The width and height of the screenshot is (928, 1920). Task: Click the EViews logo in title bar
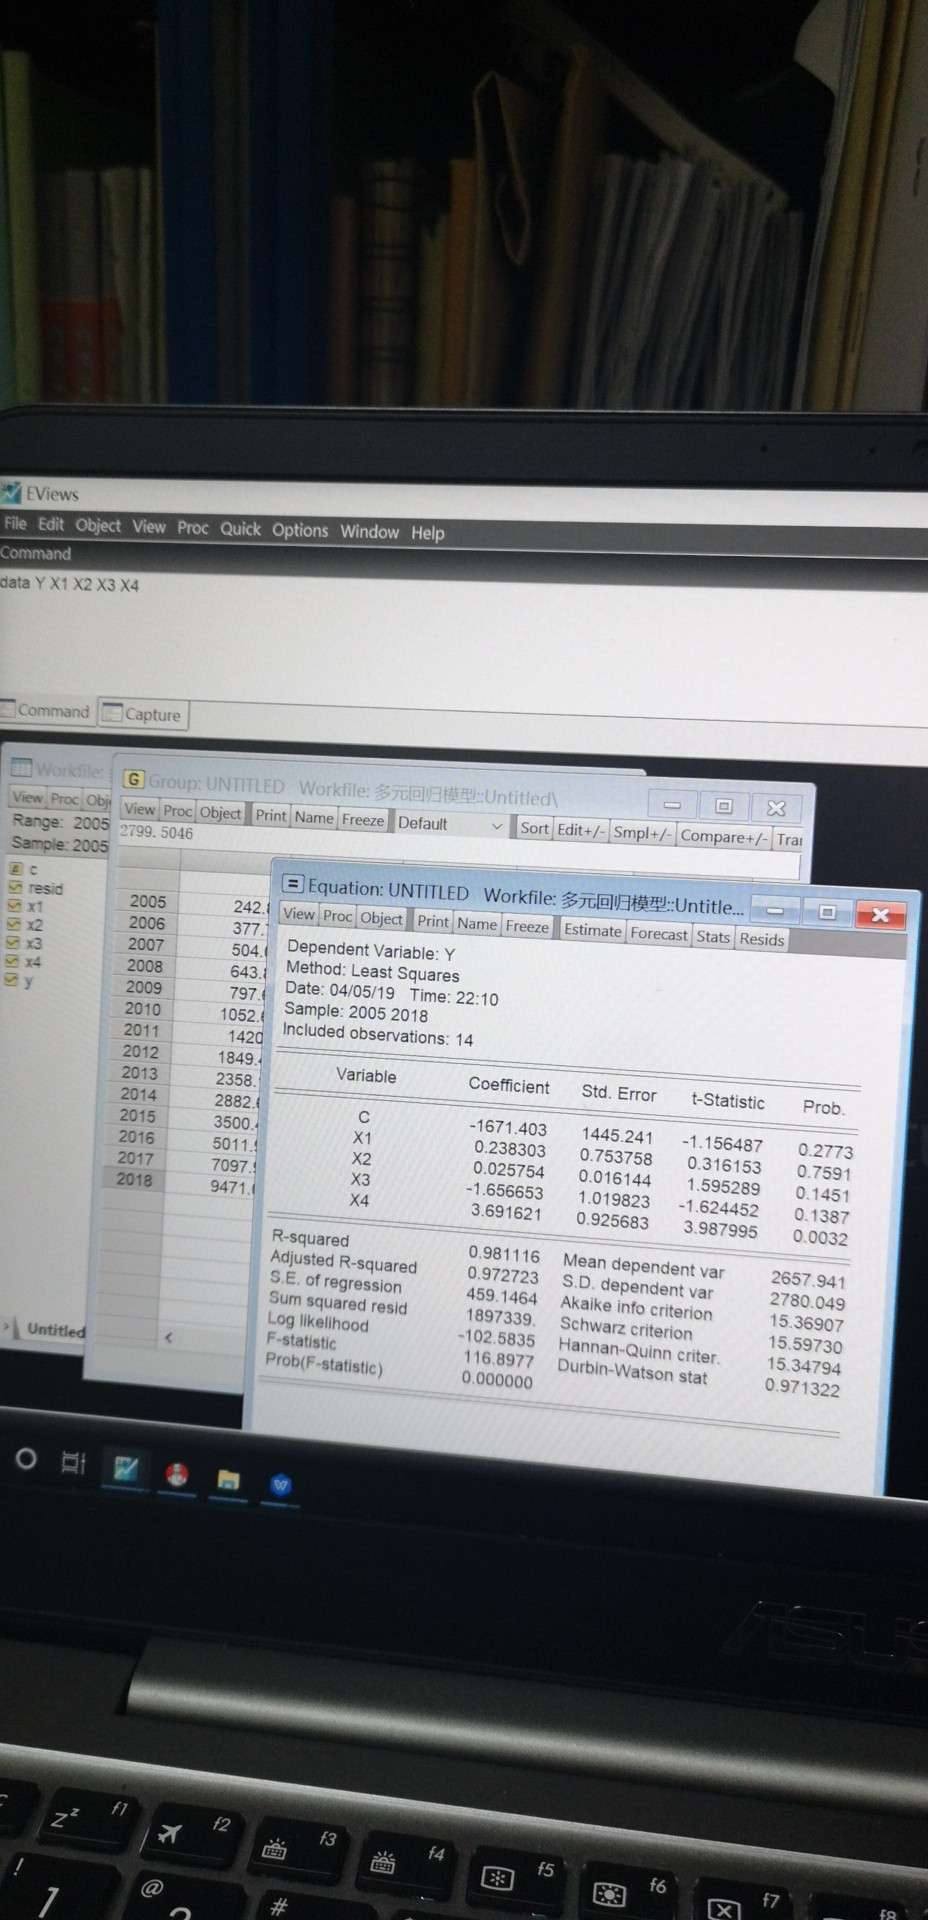click(11, 492)
